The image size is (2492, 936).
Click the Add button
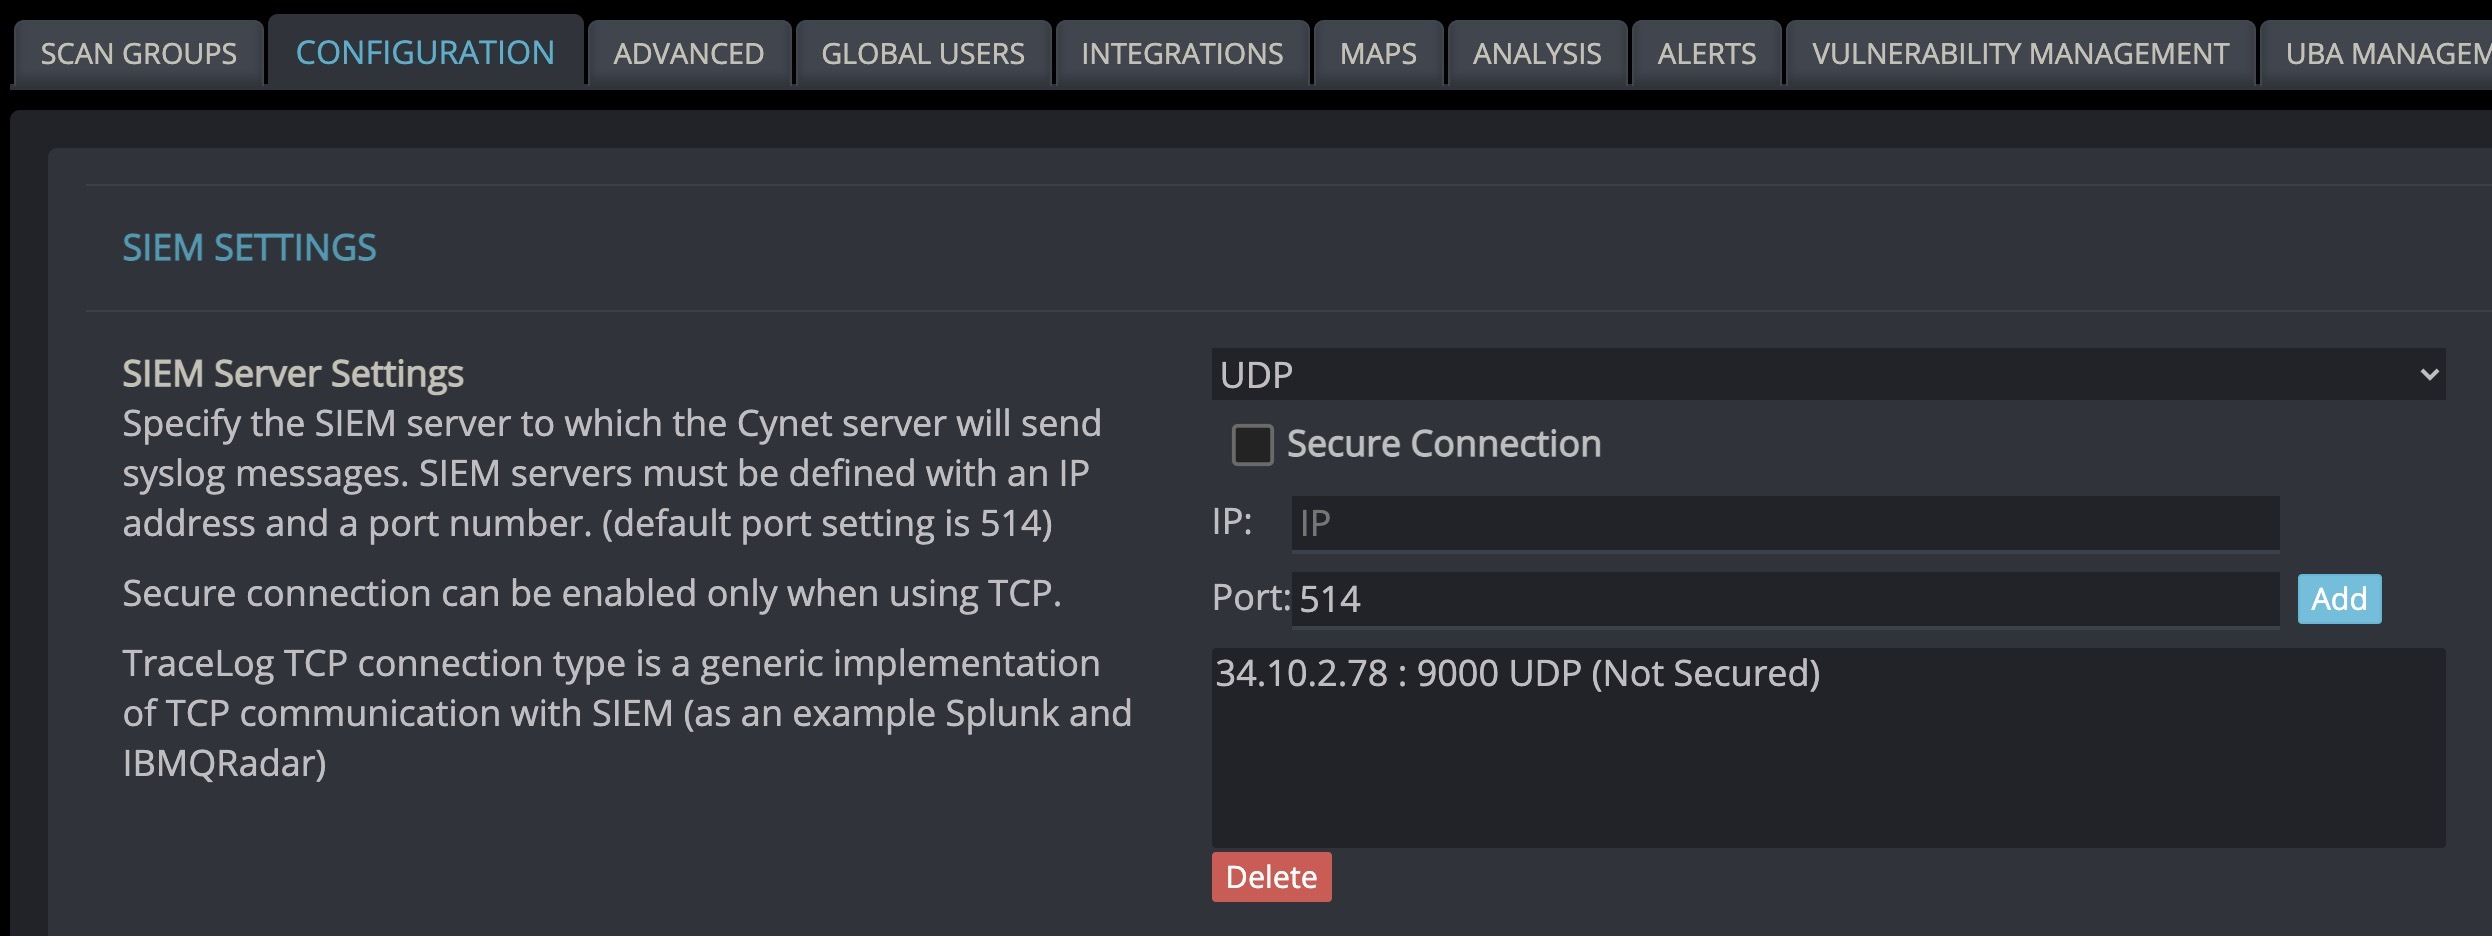coord(2339,598)
